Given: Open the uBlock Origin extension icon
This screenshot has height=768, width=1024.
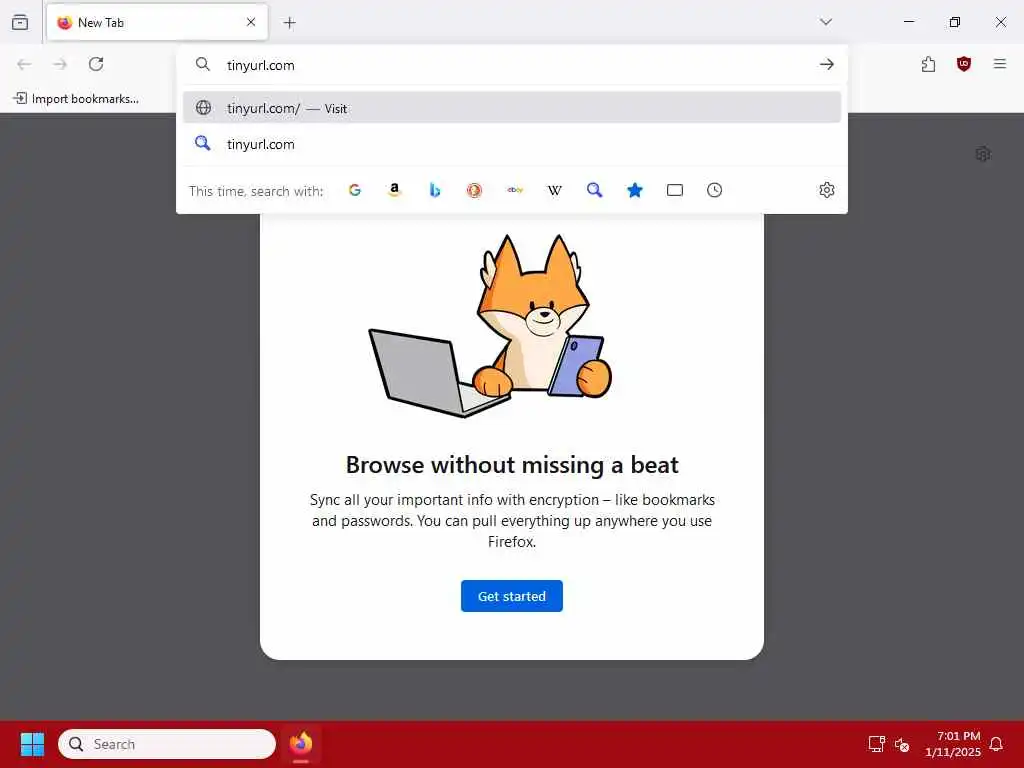Looking at the screenshot, I should [x=963, y=64].
